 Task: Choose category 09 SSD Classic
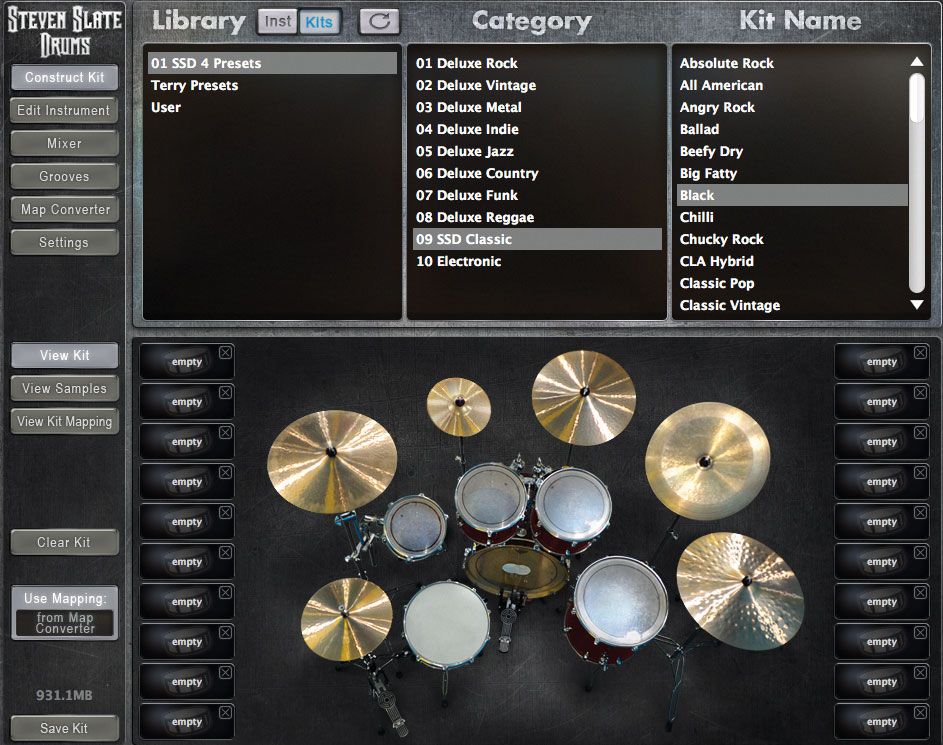pyautogui.click(x=538, y=239)
